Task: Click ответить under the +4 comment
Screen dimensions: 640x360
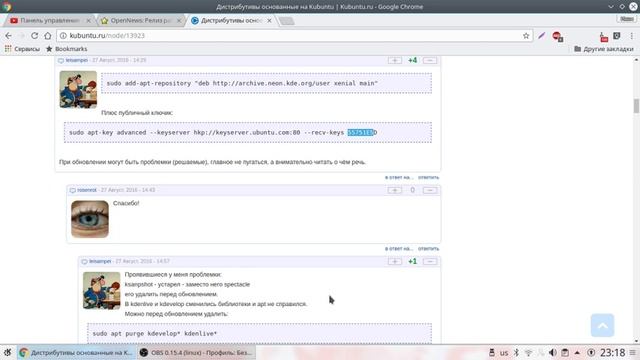Action: (x=428, y=178)
